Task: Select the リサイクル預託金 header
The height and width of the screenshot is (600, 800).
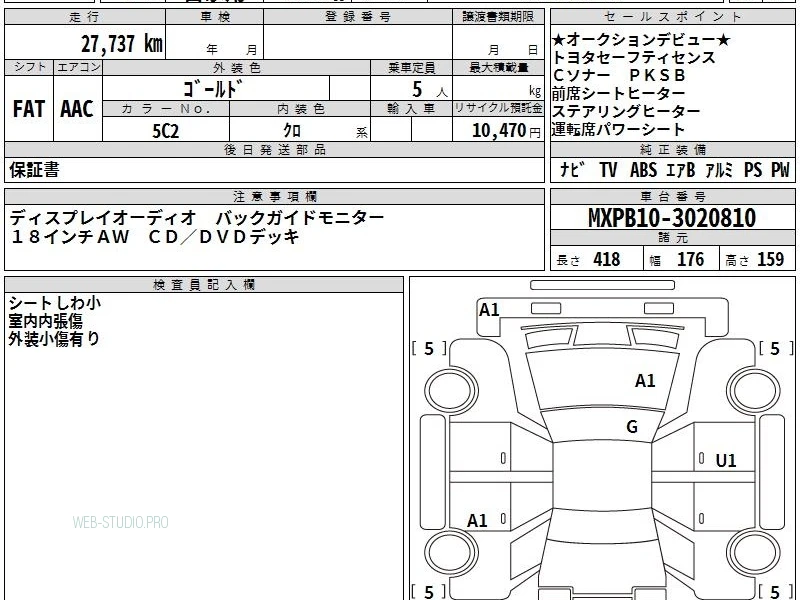Action: (x=498, y=109)
